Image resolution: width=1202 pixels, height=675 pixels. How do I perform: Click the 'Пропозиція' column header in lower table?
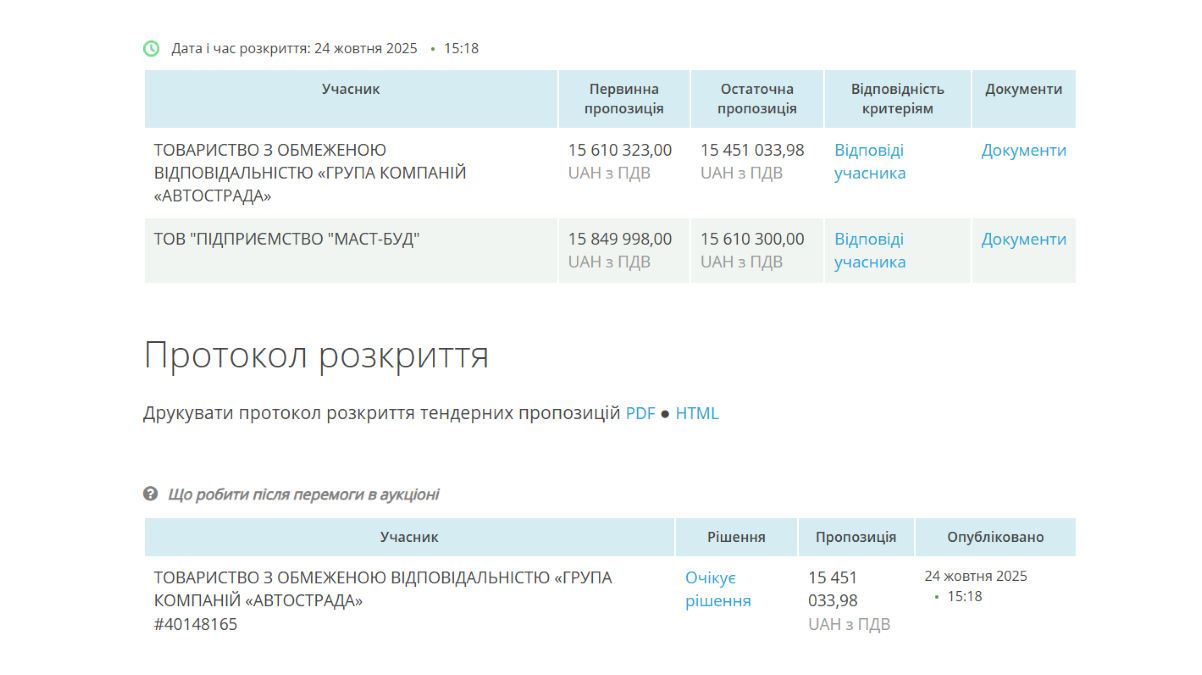click(x=856, y=537)
